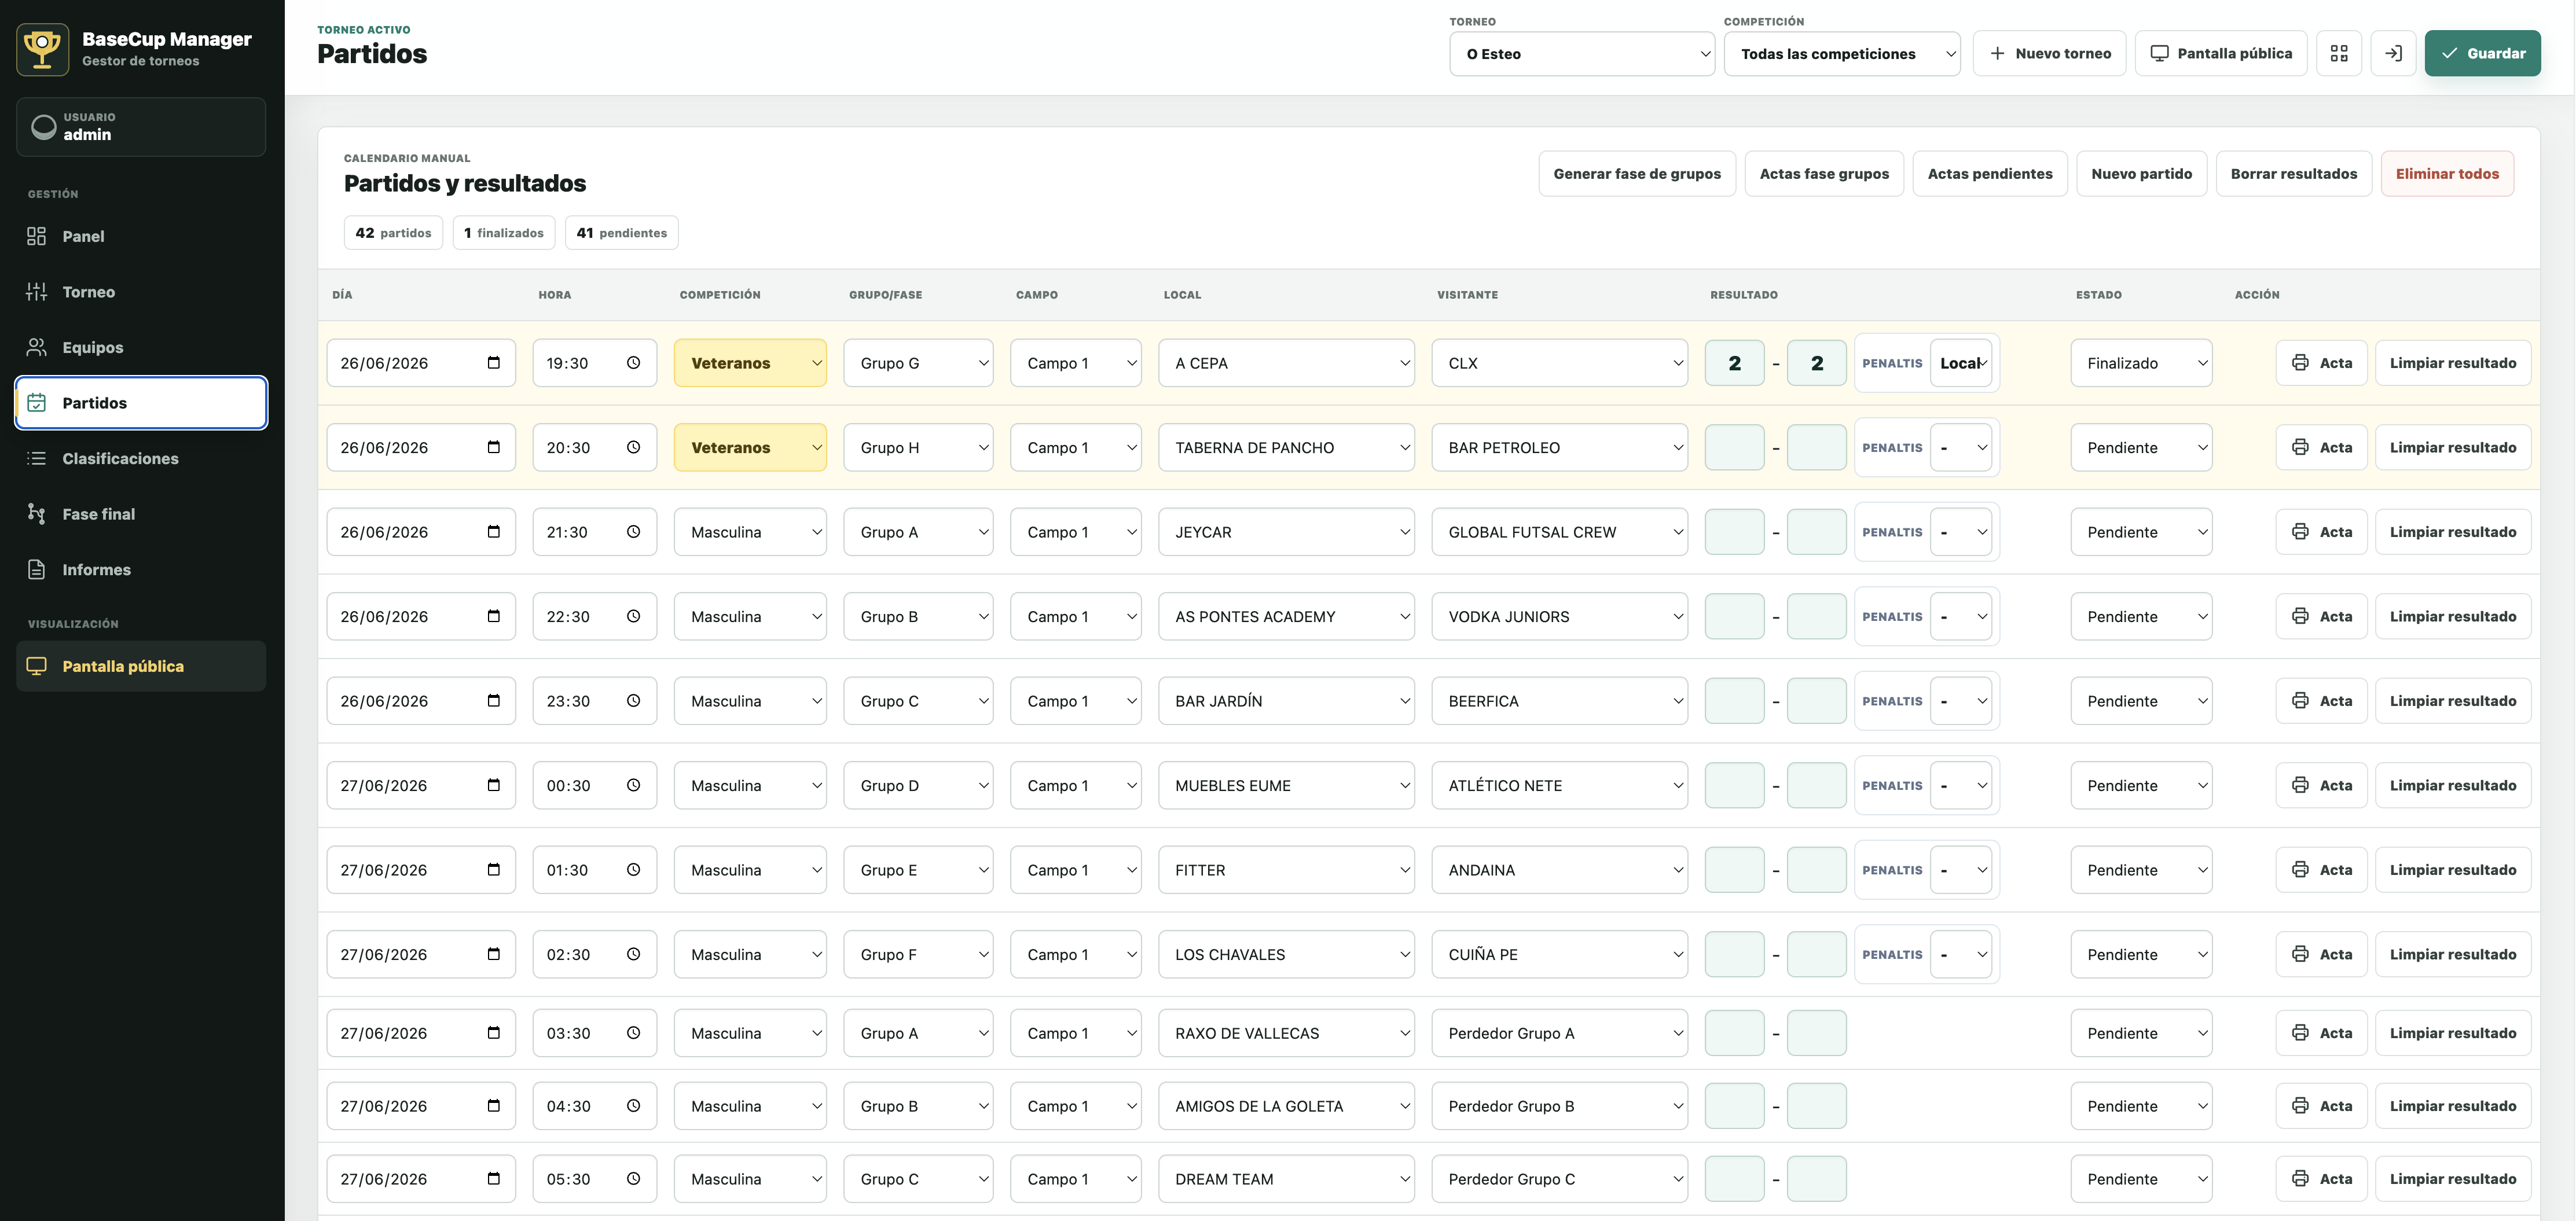Click Generar fase de grupos
Image resolution: width=2576 pixels, height=1221 pixels.
(x=1637, y=174)
